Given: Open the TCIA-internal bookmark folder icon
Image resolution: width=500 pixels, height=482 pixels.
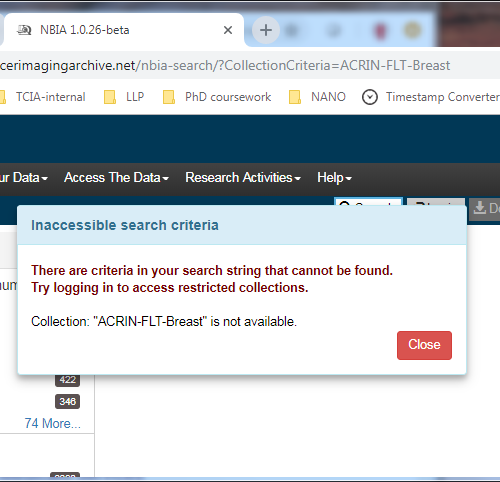Looking at the screenshot, I should pyautogui.click(x=3, y=97).
